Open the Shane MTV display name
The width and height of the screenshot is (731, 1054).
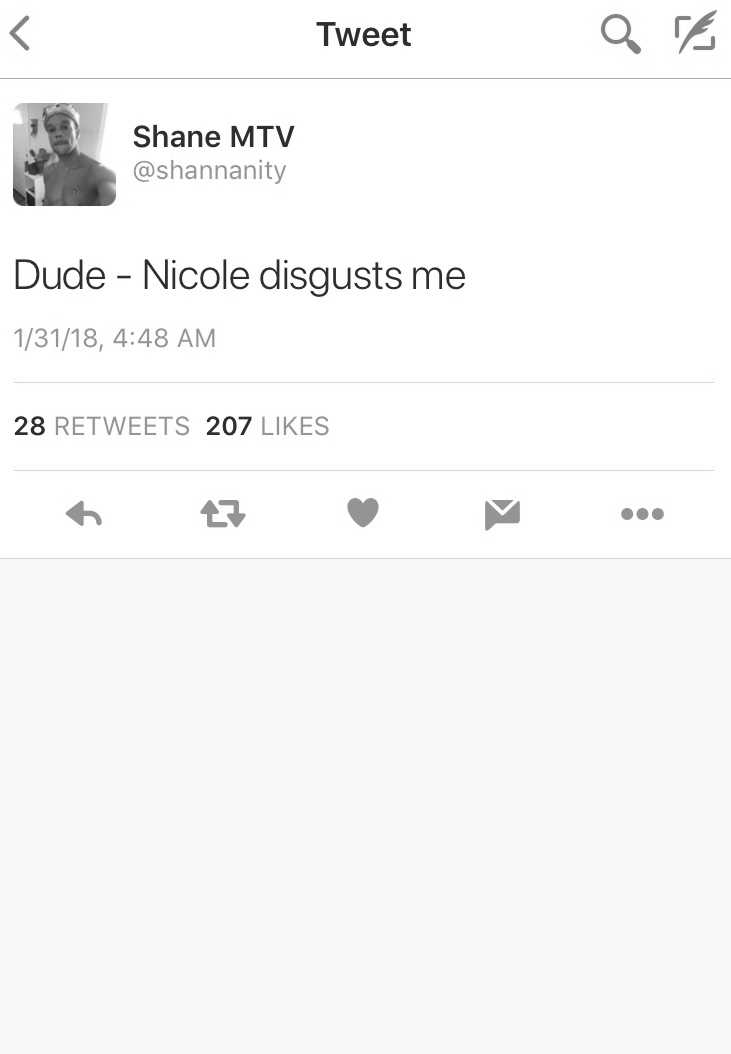(213, 136)
